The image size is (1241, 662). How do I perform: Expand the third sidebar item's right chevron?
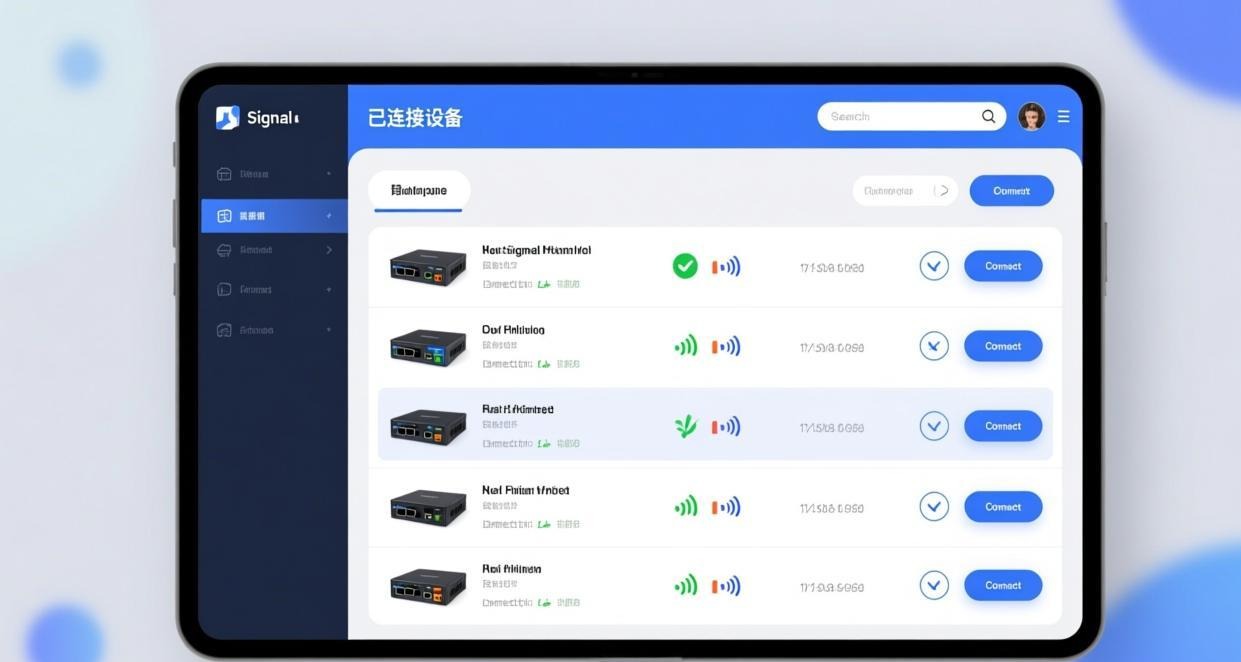coord(329,250)
